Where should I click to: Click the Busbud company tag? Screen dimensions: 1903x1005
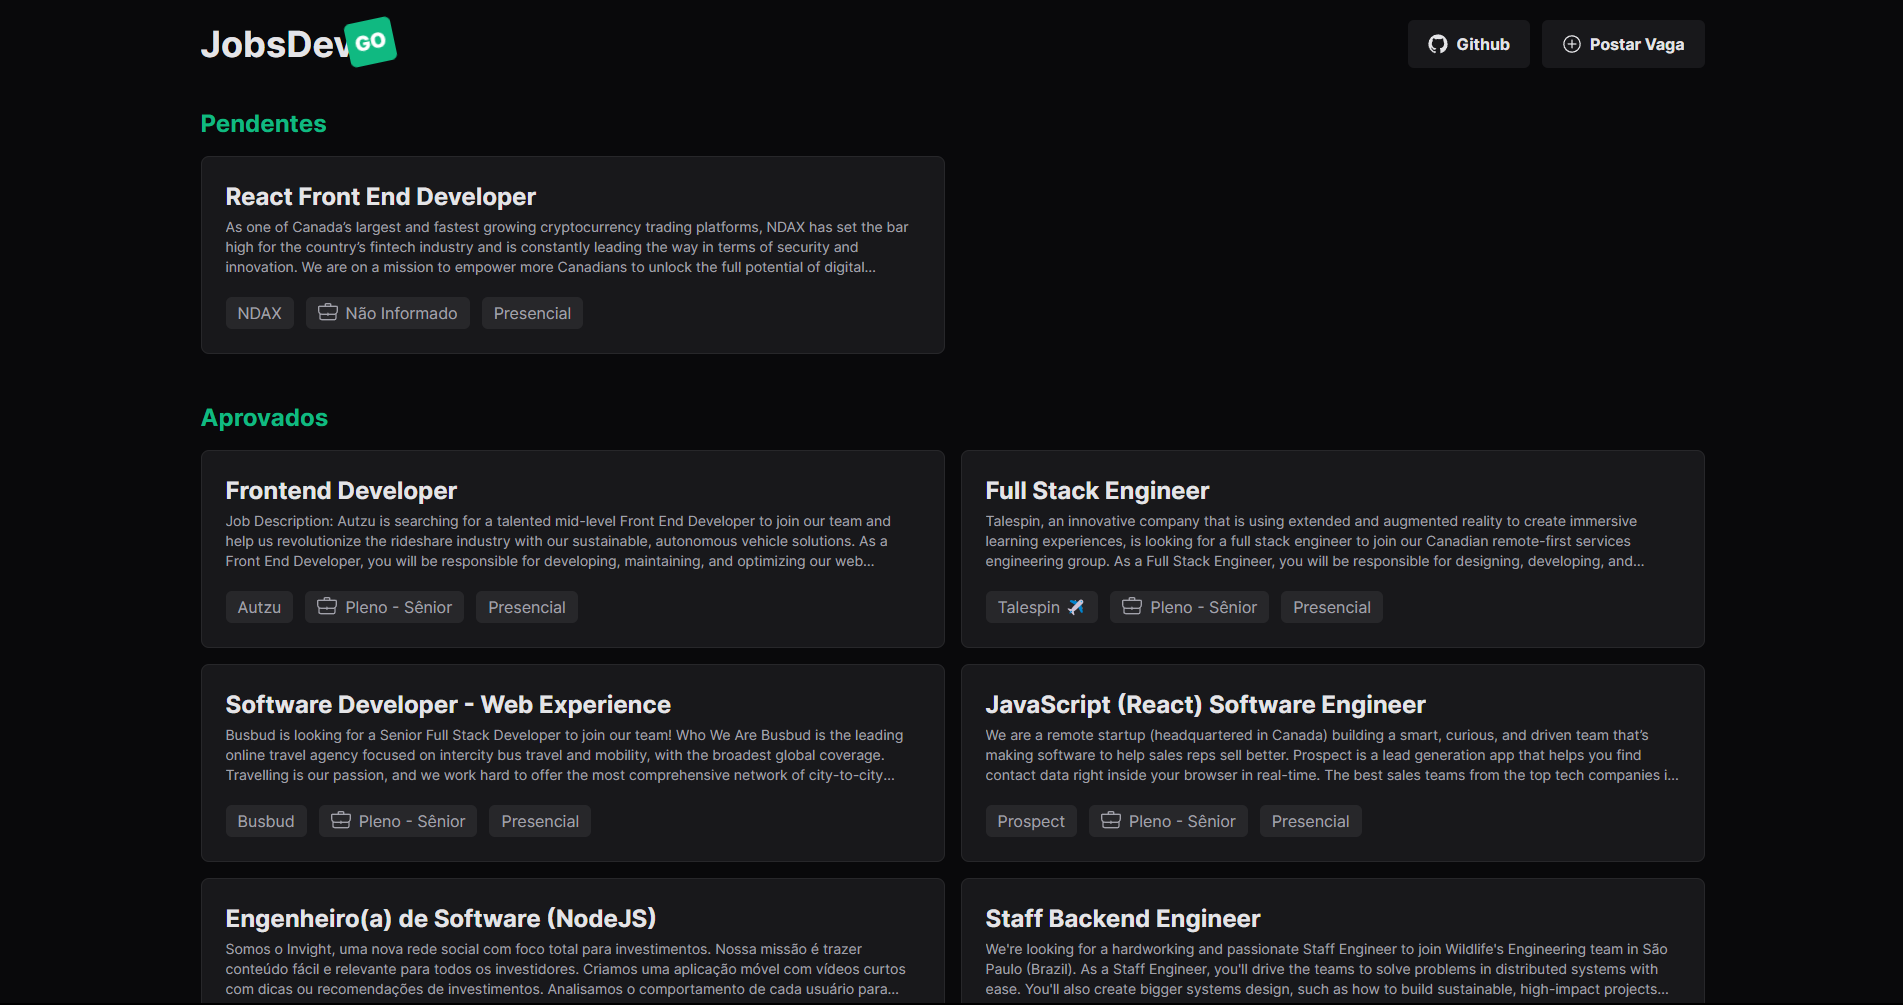tap(266, 821)
